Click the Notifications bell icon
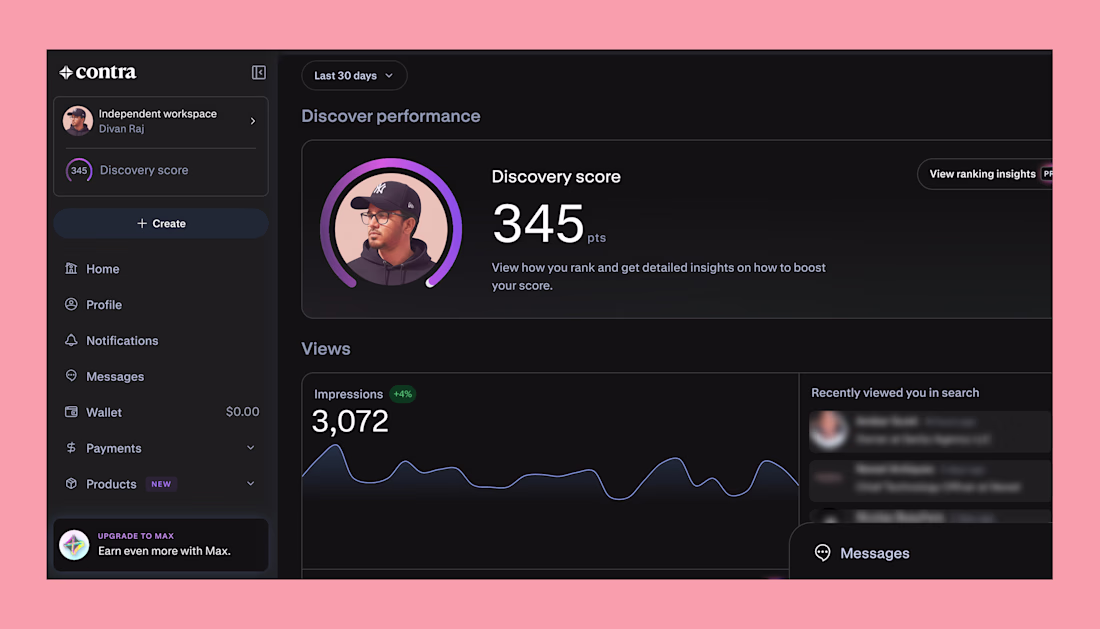The image size is (1100, 629). coord(71,340)
